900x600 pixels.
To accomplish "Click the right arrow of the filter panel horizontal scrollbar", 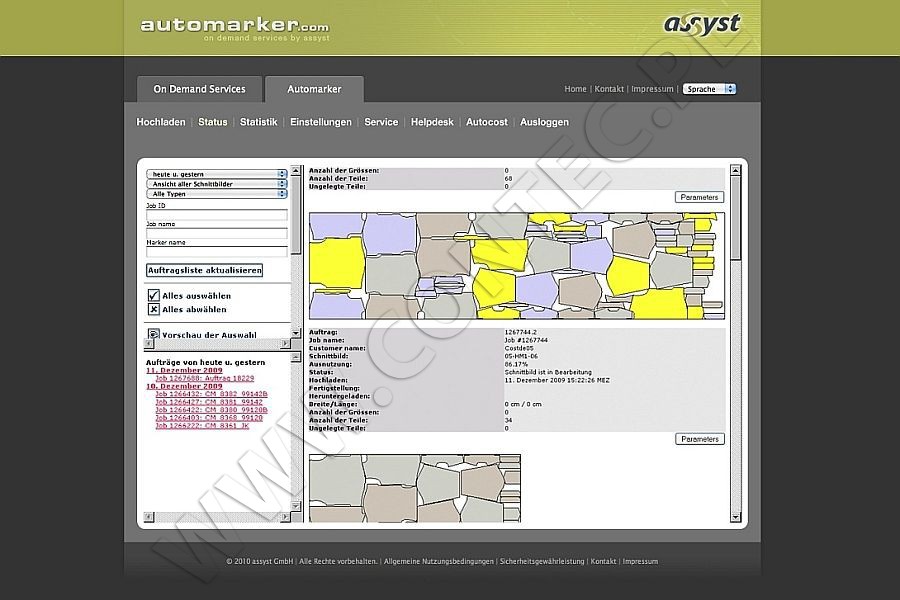I will click(285, 343).
